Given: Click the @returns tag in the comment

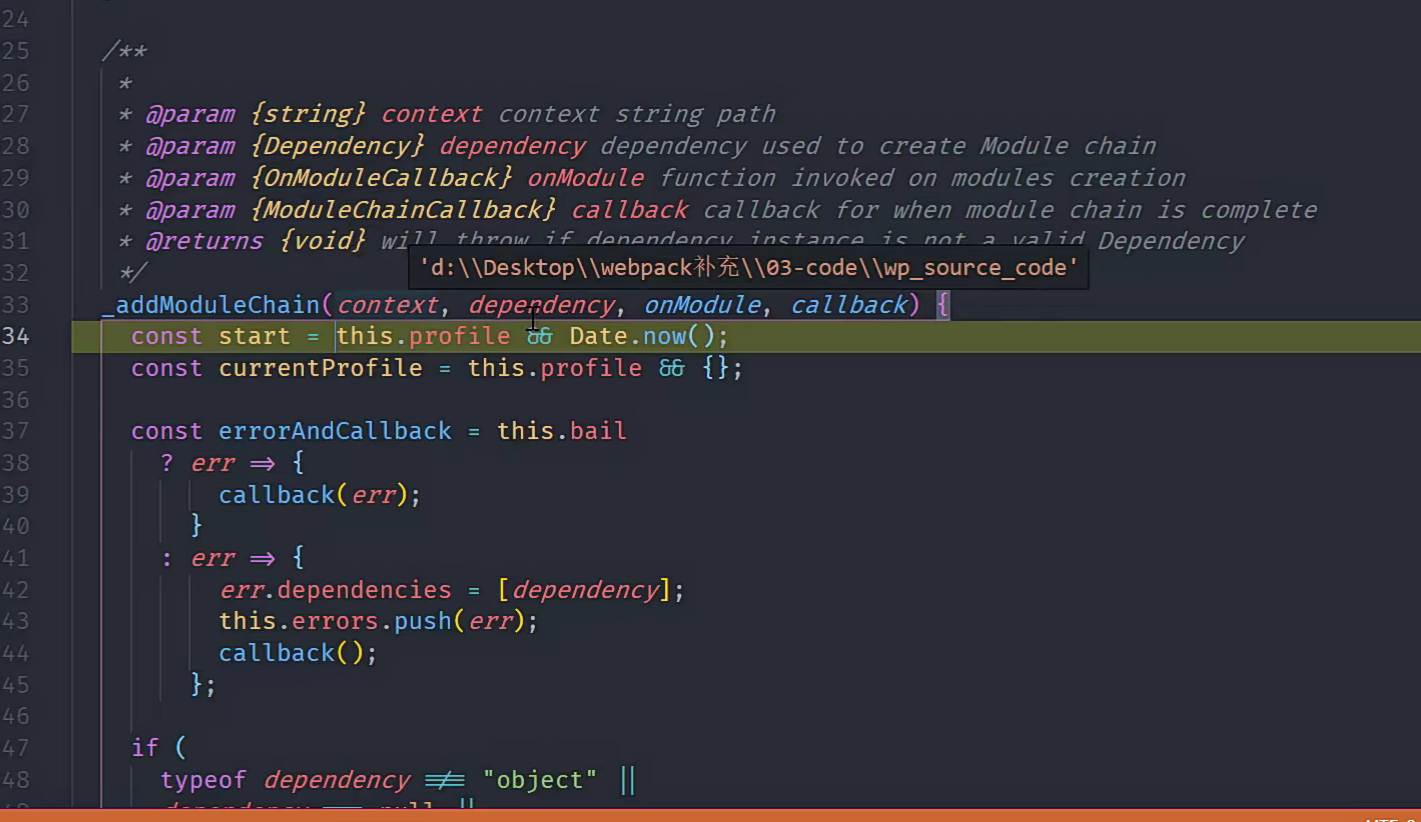Looking at the screenshot, I should point(204,241).
